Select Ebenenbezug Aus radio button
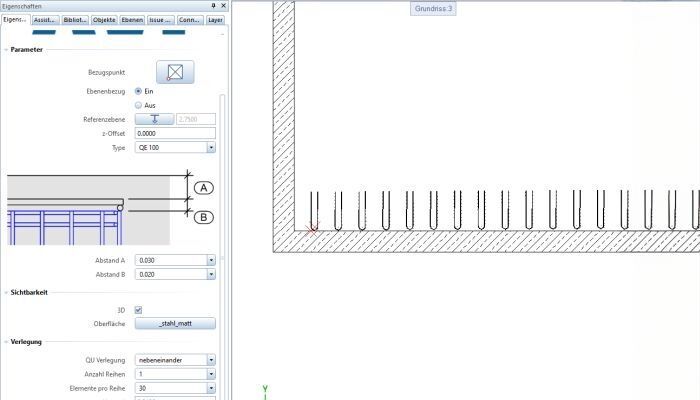The width and height of the screenshot is (700, 400). pos(138,105)
